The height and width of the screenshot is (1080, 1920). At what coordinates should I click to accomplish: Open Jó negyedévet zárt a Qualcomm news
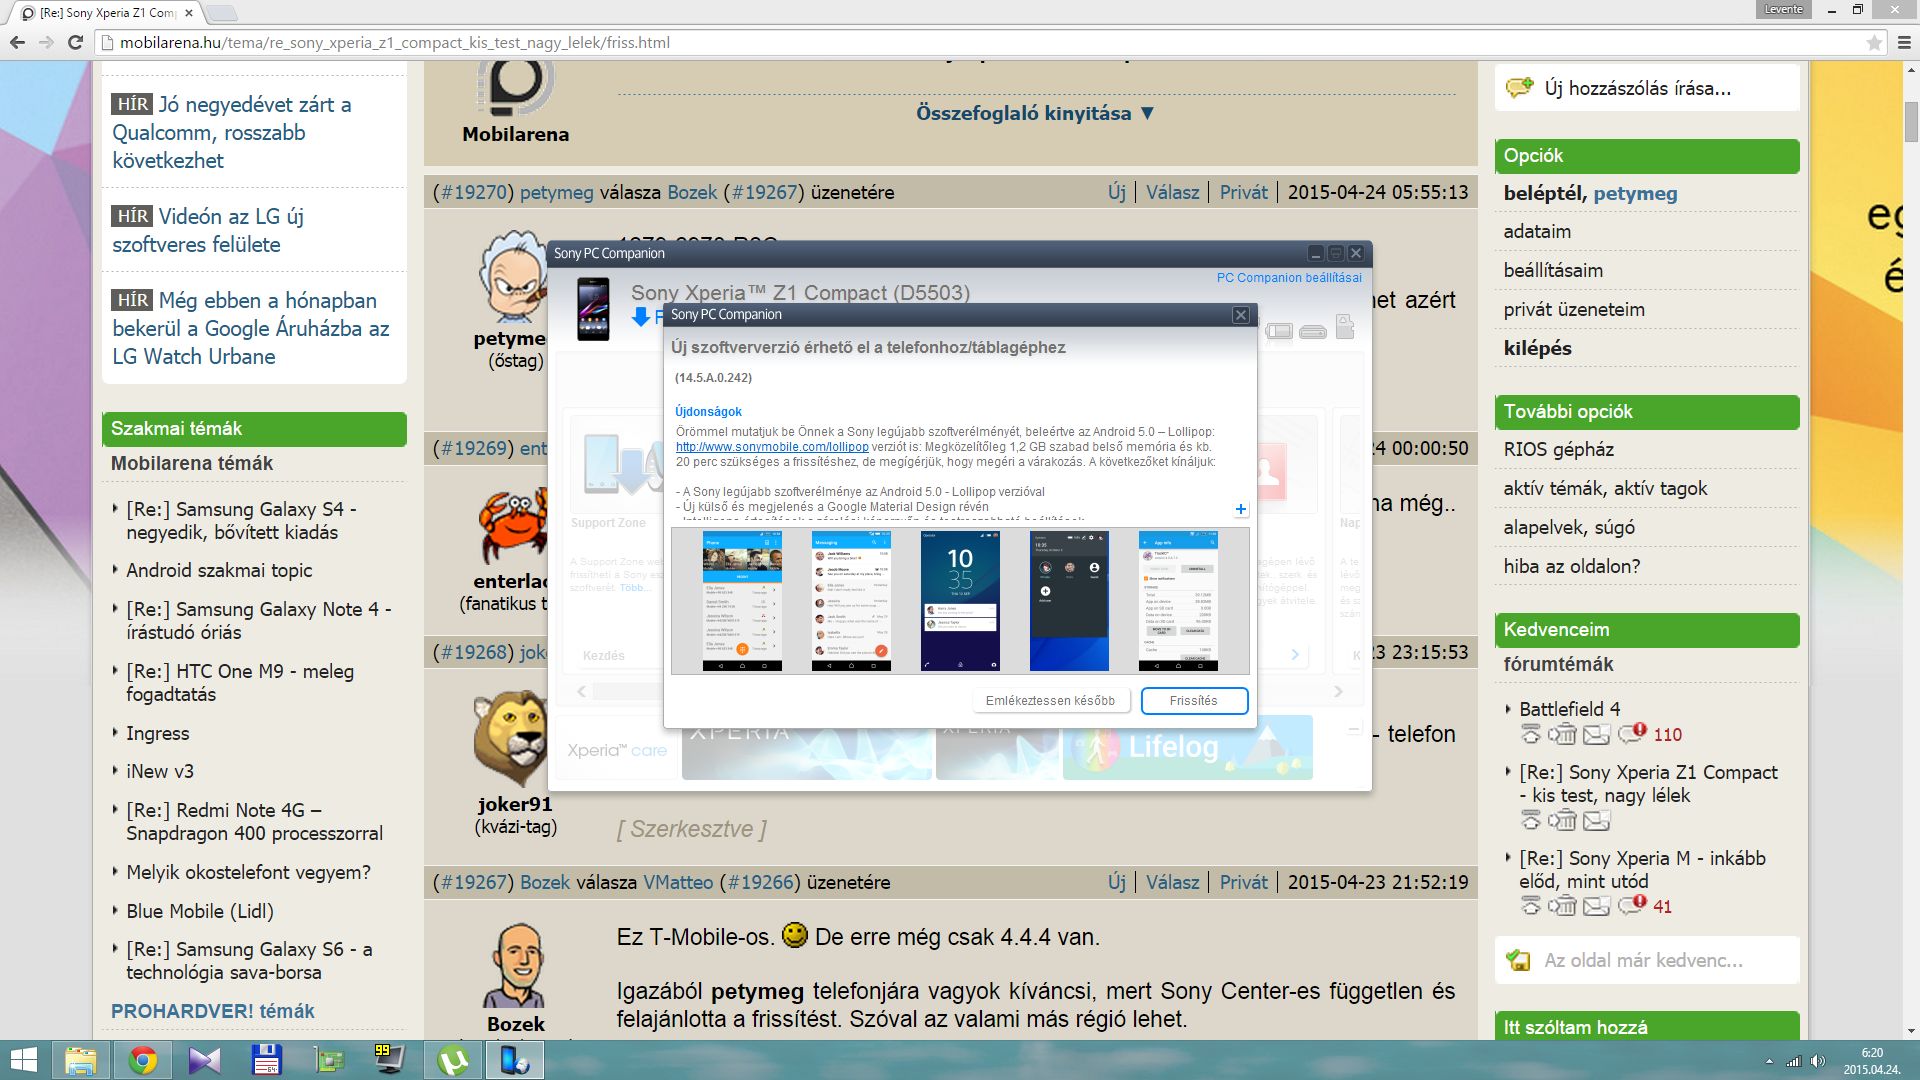[x=232, y=132]
